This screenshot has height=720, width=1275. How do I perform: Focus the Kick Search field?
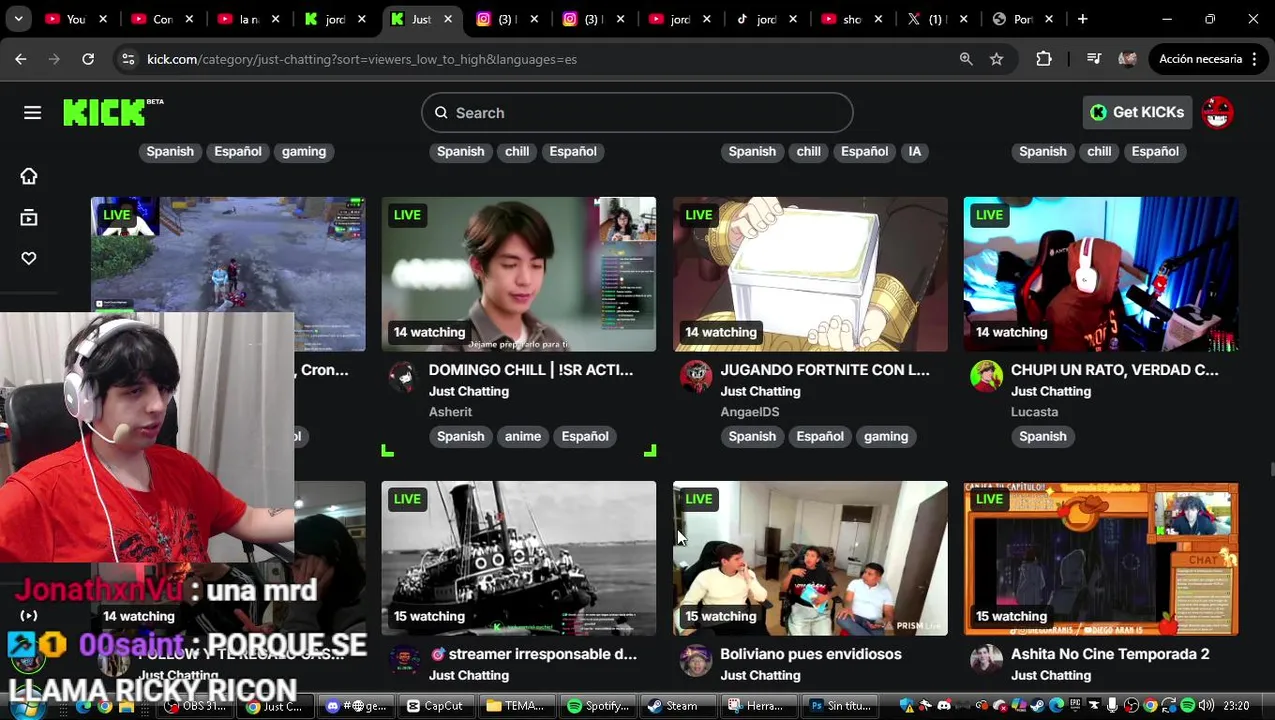pyautogui.click(x=637, y=113)
